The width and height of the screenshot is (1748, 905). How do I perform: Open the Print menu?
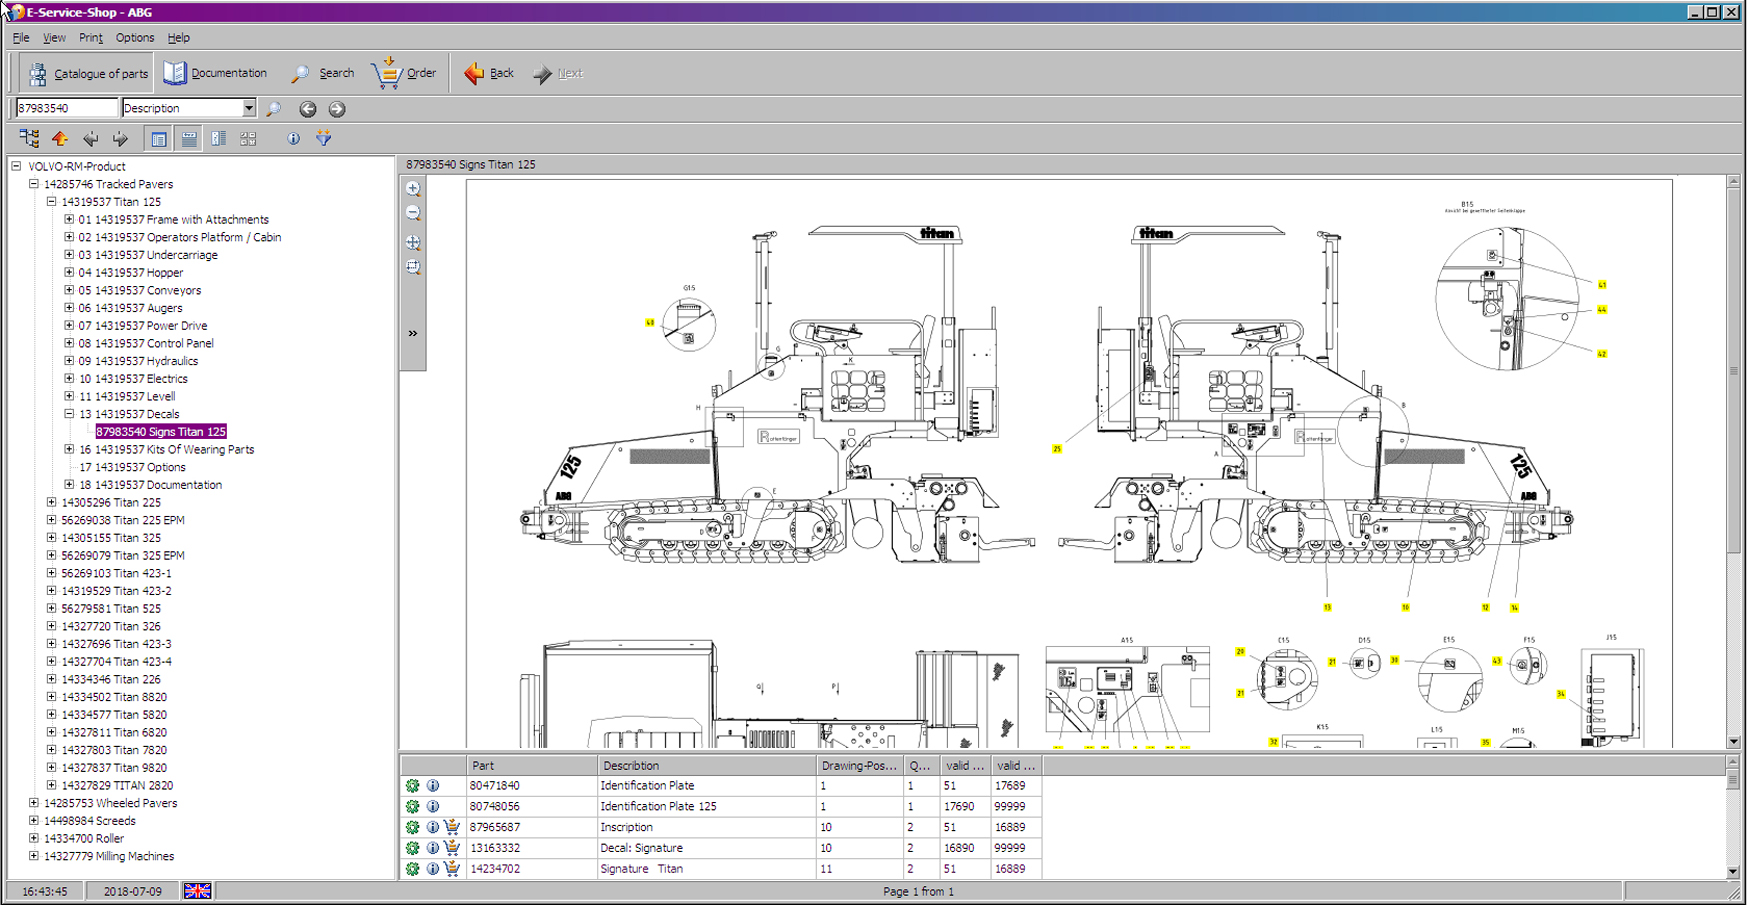pos(90,38)
